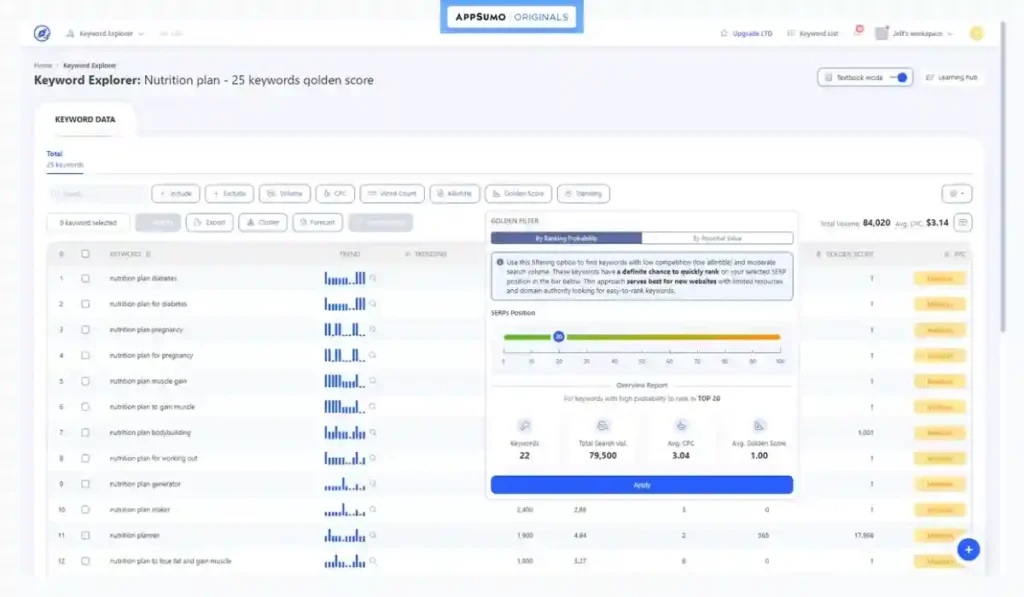Click the Upgrade LTD star link
The height and width of the screenshot is (597, 1024).
pyautogui.click(x=746, y=33)
